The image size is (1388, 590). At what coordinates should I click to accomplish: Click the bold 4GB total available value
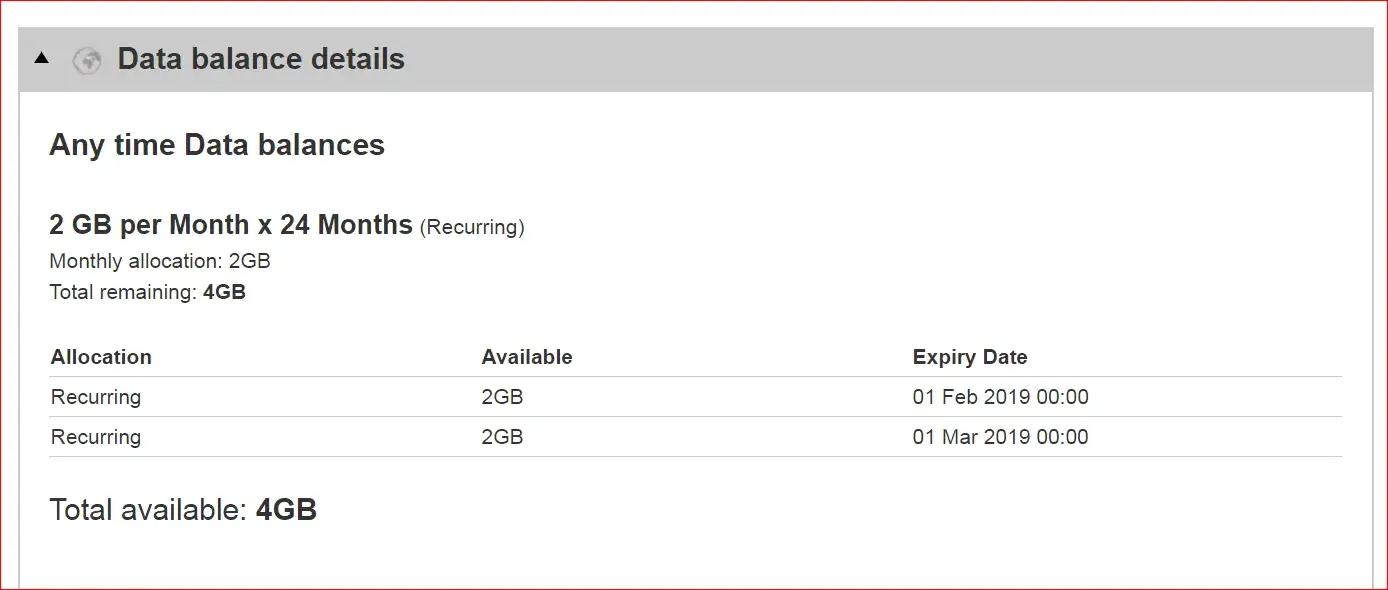(x=287, y=510)
